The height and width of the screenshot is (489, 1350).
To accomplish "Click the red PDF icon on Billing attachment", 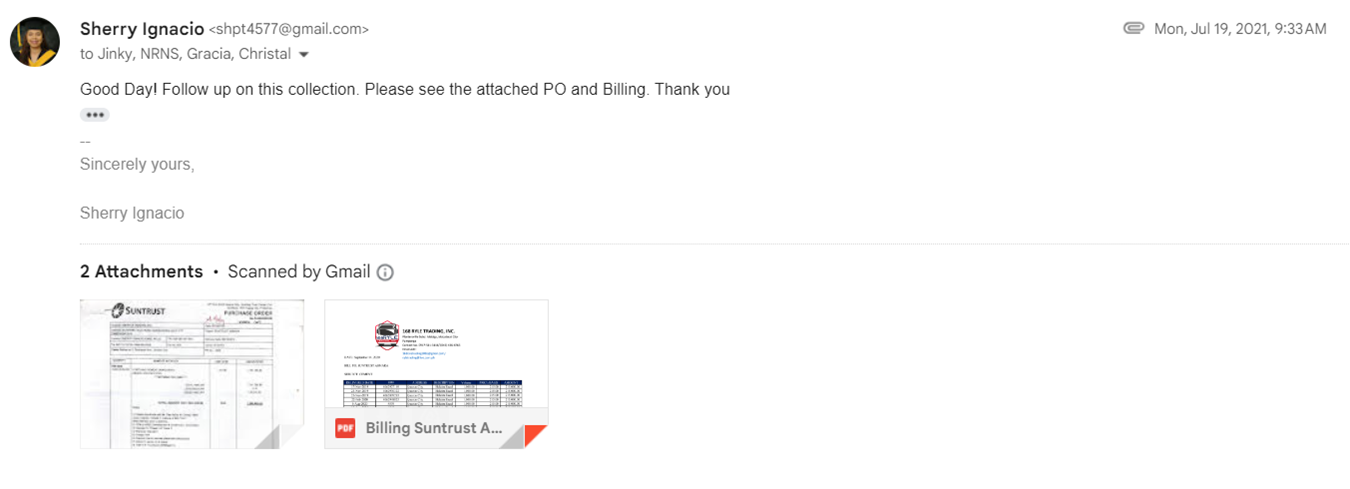I will coord(345,428).
